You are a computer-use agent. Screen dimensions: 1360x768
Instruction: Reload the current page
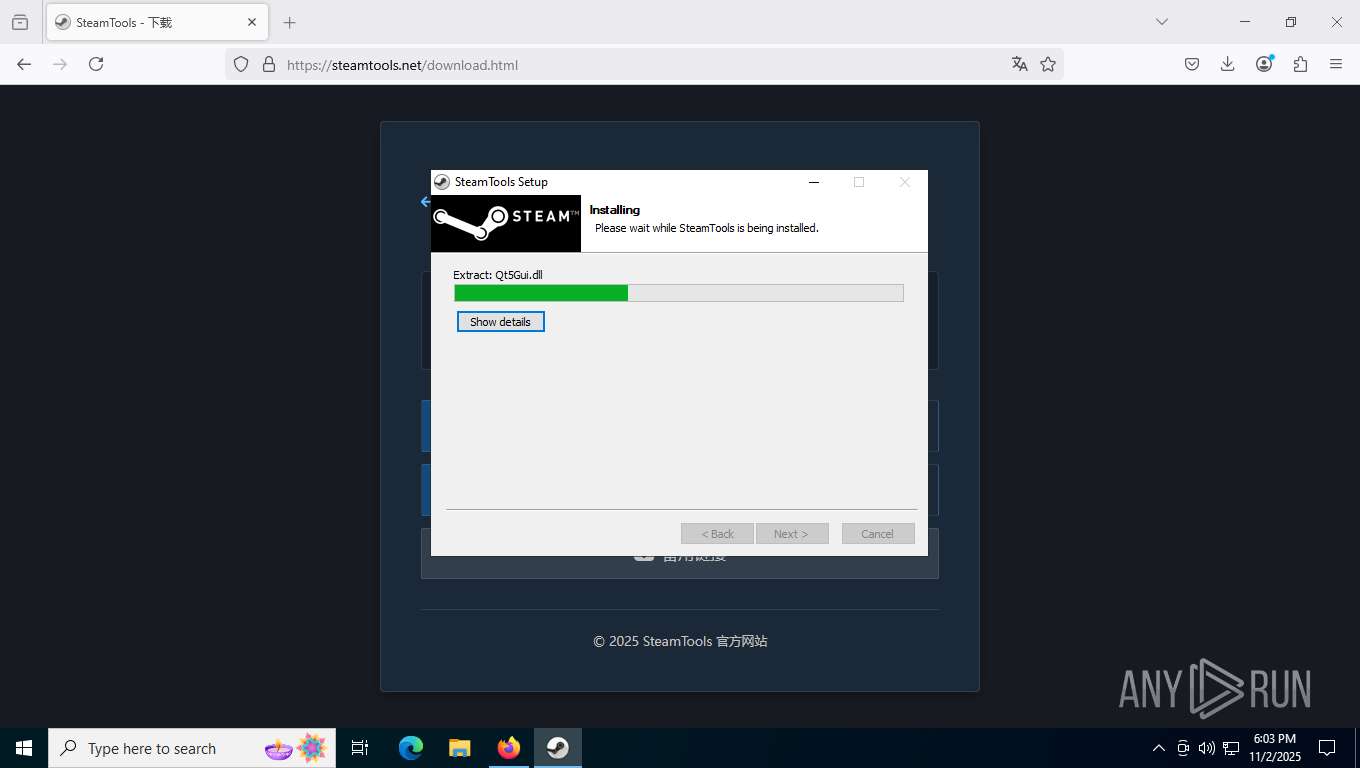[96, 64]
